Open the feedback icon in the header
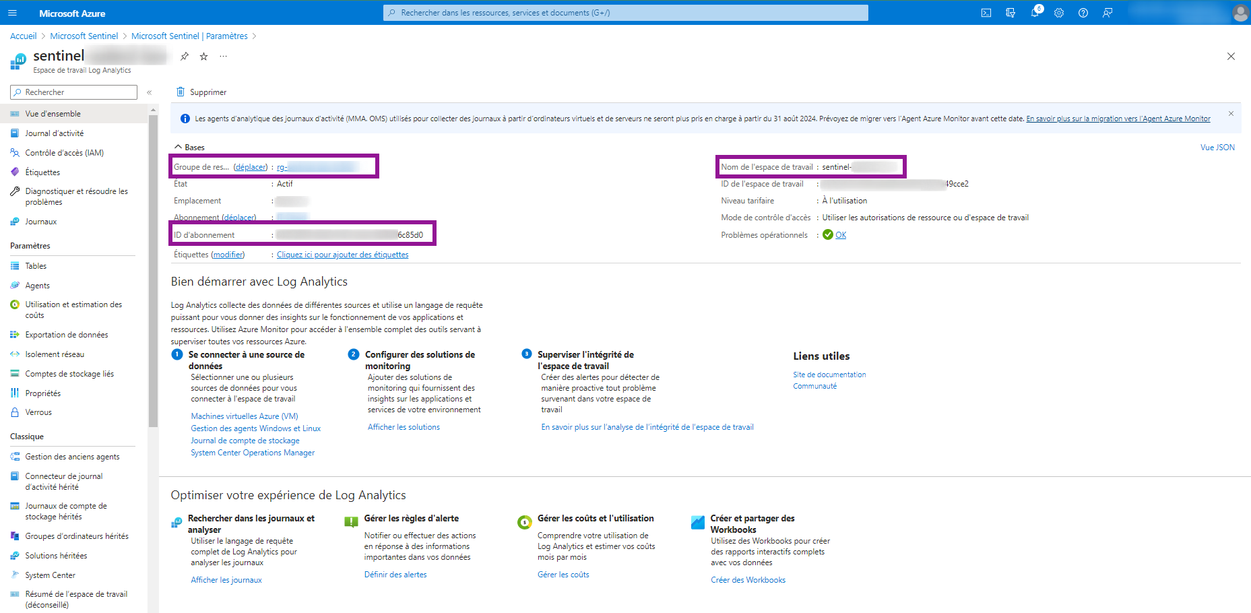 pos(1107,13)
